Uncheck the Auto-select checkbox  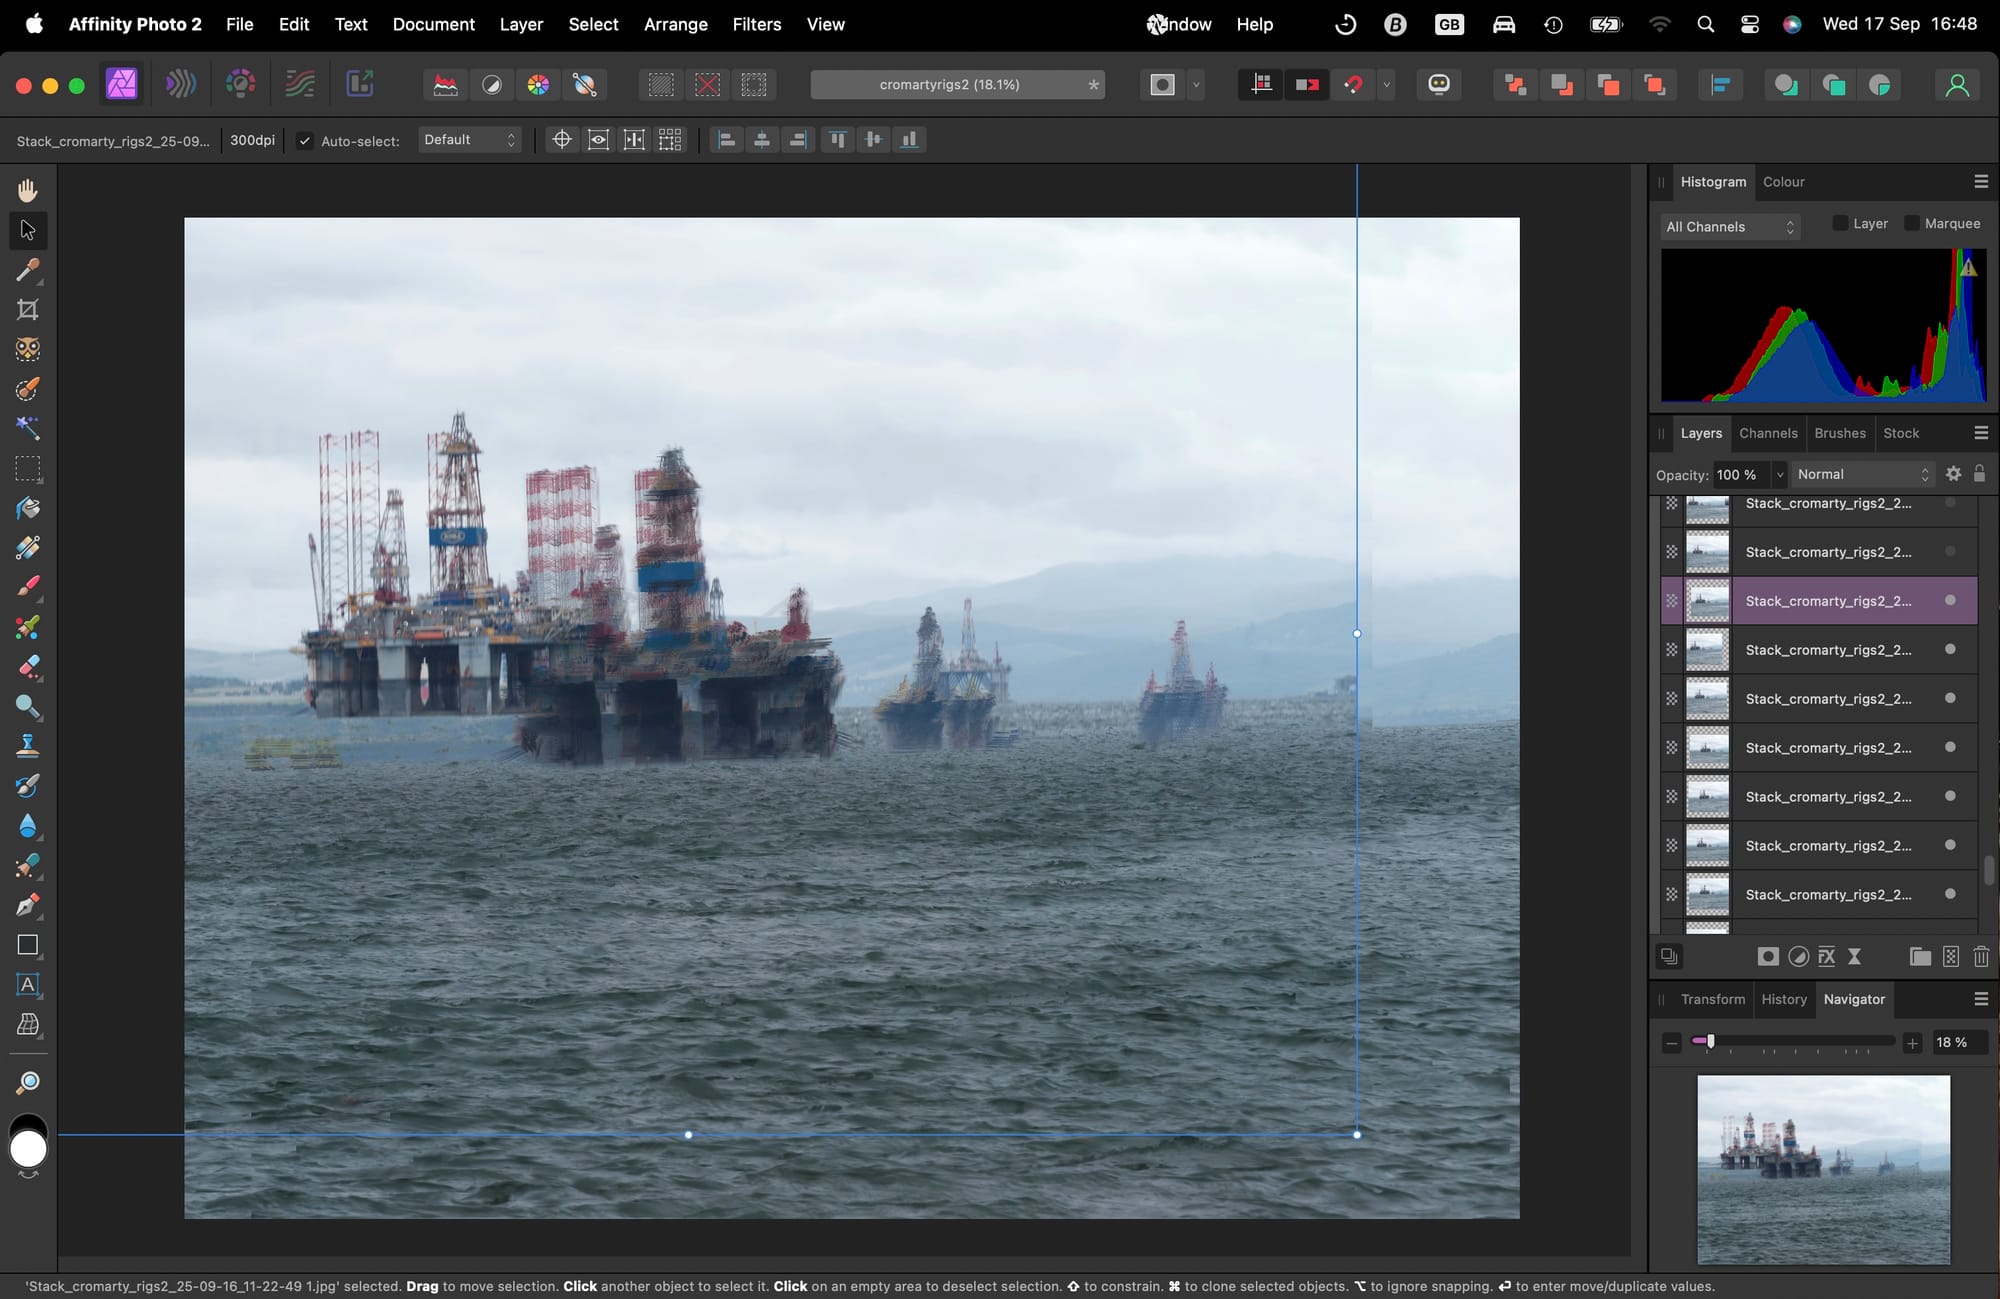pyautogui.click(x=305, y=140)
